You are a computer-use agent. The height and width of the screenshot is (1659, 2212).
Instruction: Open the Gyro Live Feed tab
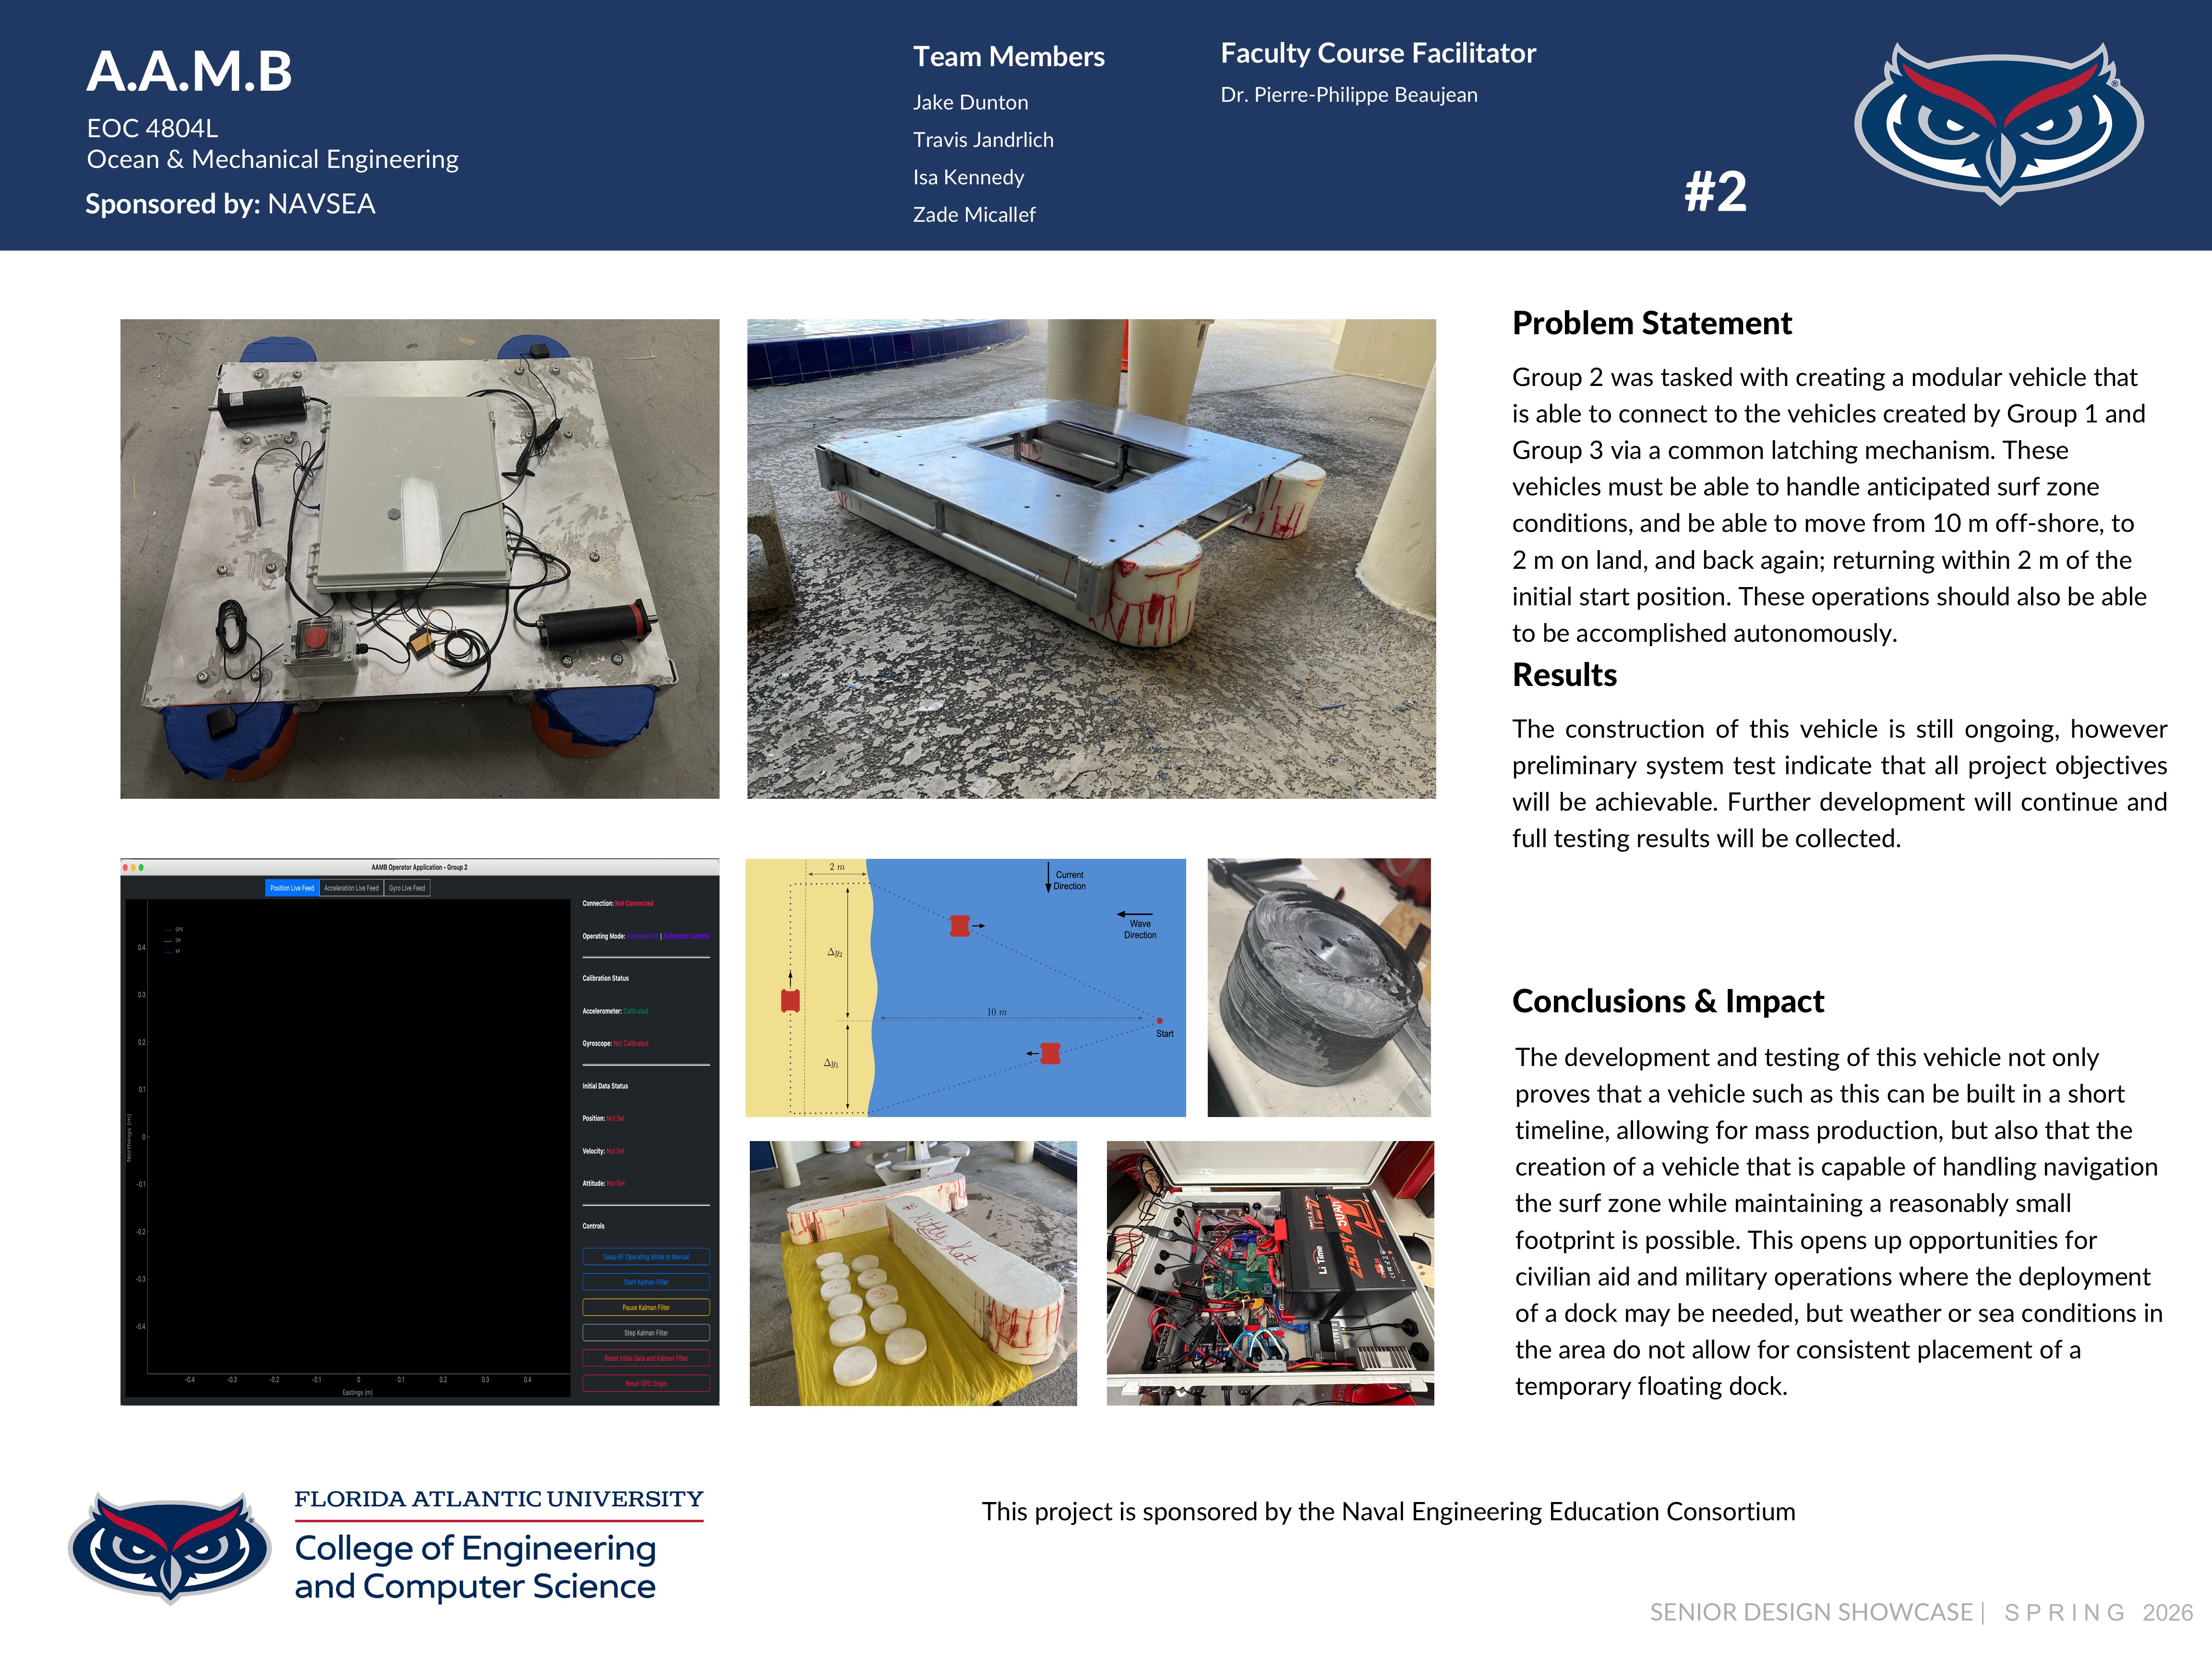coord(407,888)
